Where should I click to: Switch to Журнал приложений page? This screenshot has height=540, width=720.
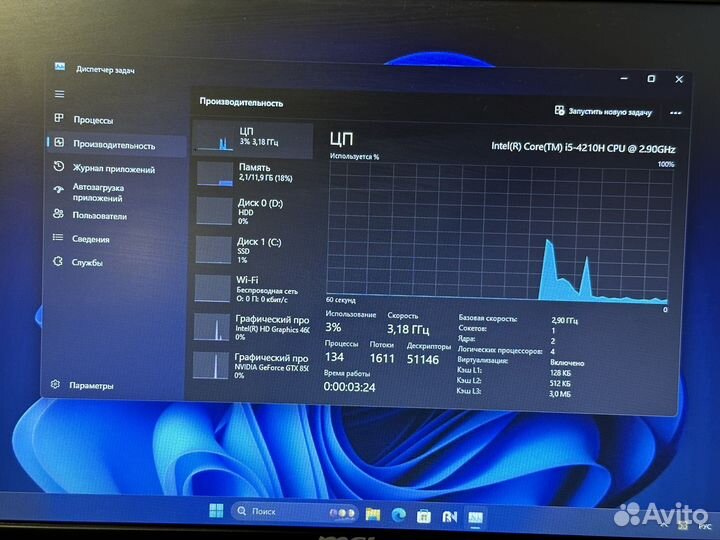[114, 169]
